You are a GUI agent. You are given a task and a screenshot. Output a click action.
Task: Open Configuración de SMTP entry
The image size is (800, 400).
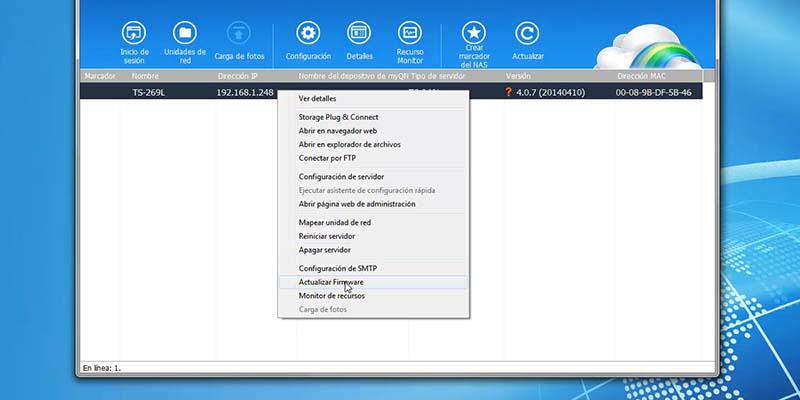[x=338, y=268]
